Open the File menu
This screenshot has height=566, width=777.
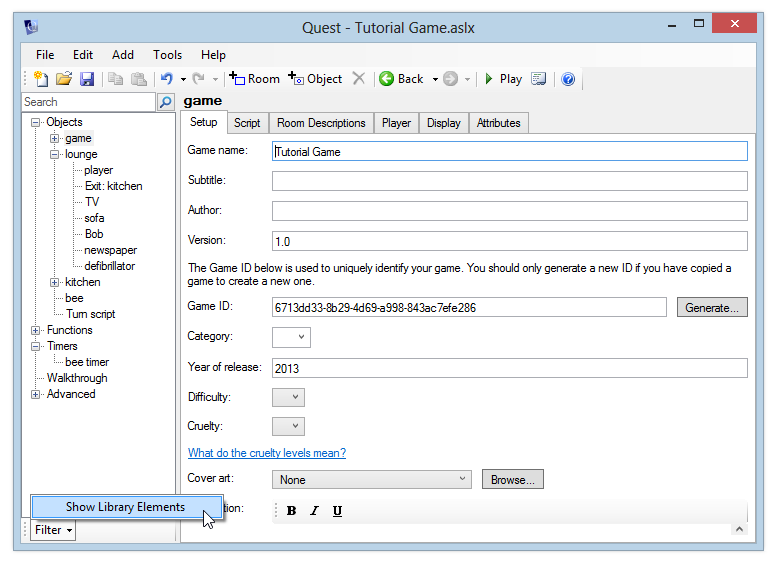coord(45,55)
